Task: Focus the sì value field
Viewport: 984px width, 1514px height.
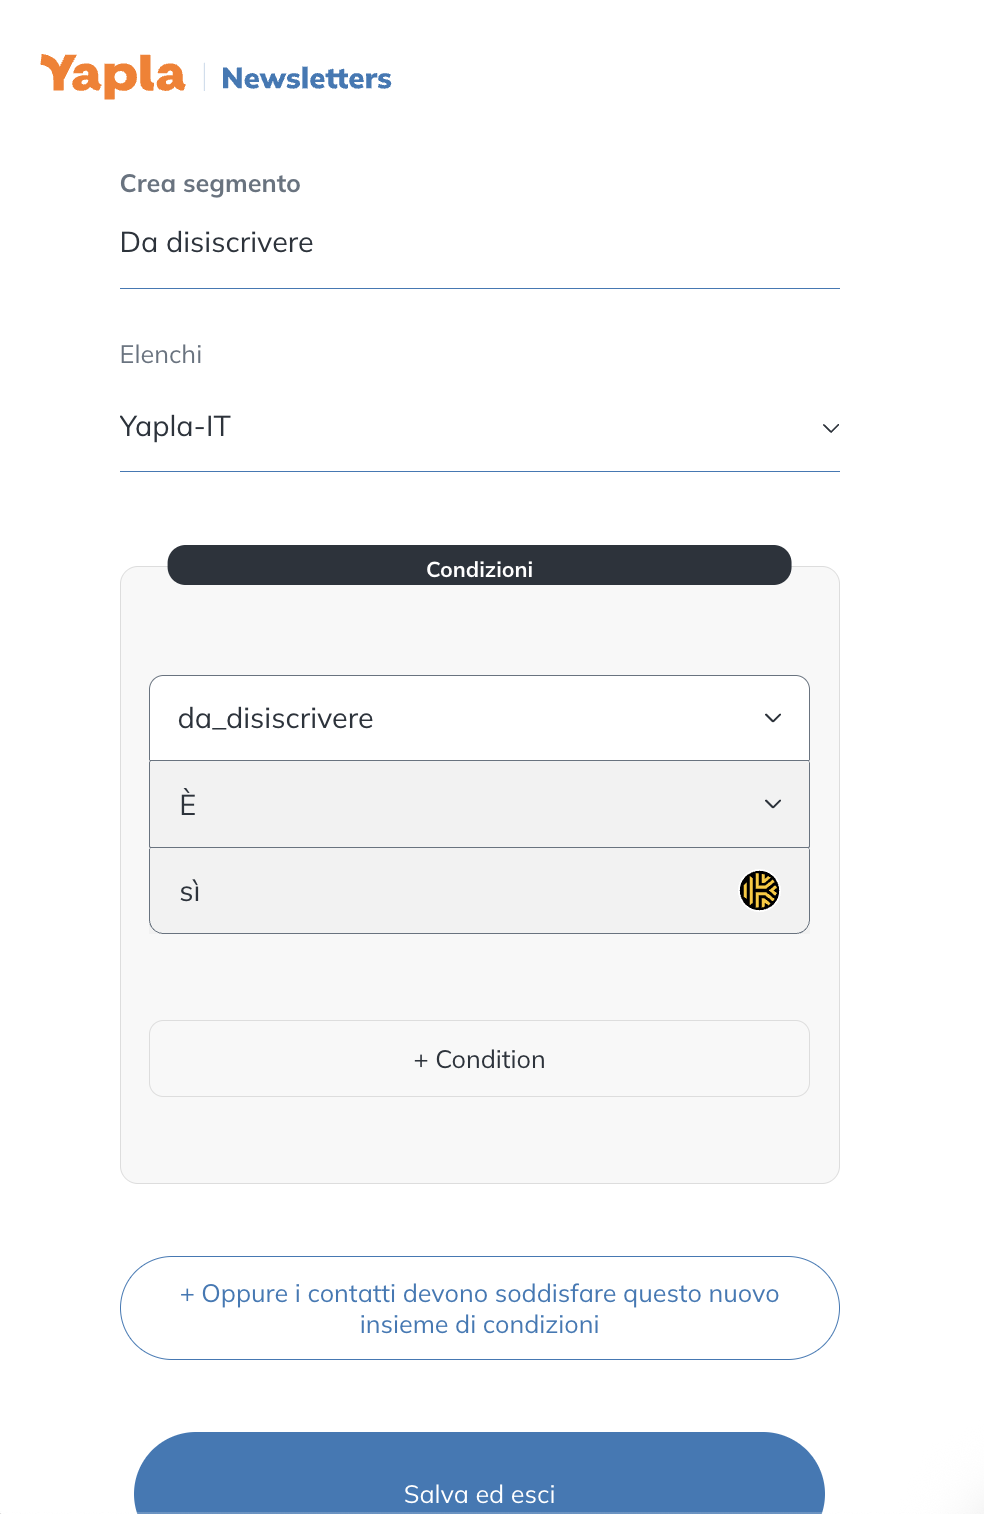Action: (x=479, y=891)
